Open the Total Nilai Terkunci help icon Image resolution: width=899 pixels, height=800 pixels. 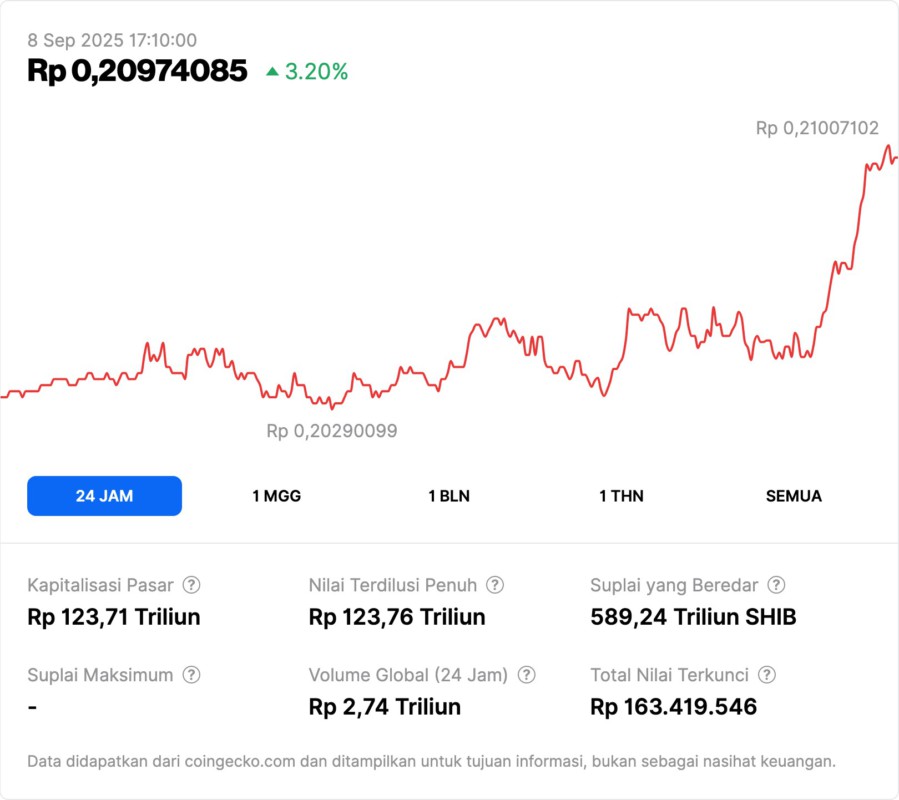click(x=767, y=675)
